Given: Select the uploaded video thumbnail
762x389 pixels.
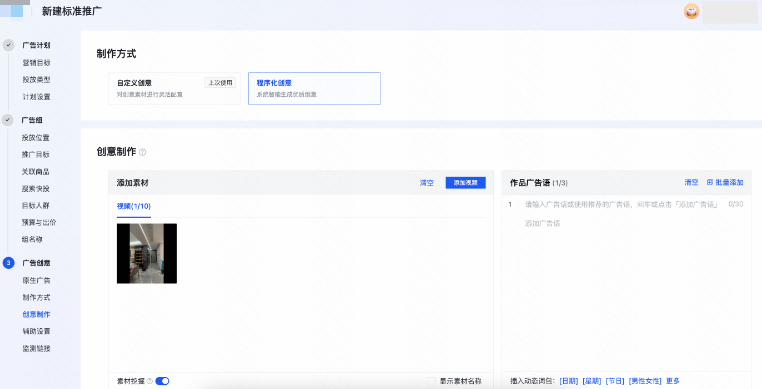Looking at the screenshot, I should (147, 253).
